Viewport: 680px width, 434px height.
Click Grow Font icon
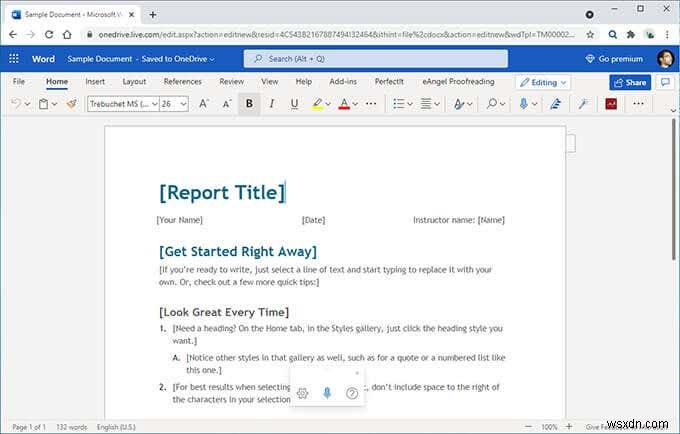[203, 104]
